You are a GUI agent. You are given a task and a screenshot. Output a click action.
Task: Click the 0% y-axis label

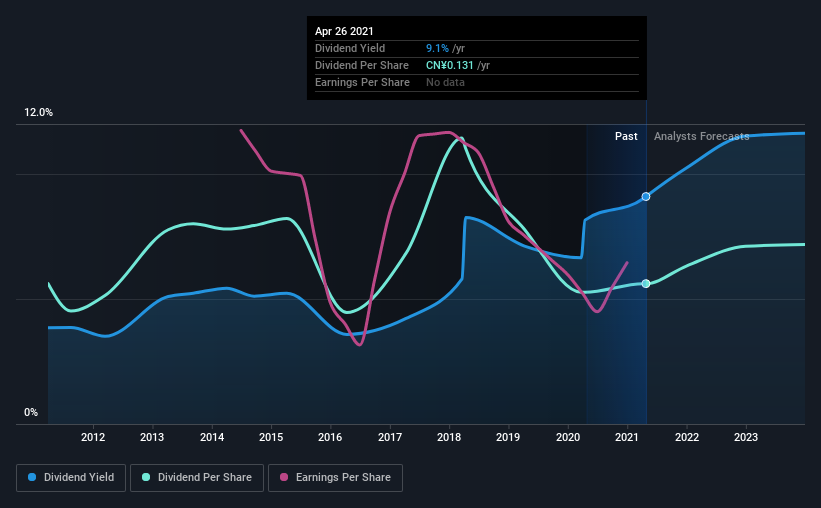(x=31, y=413)
